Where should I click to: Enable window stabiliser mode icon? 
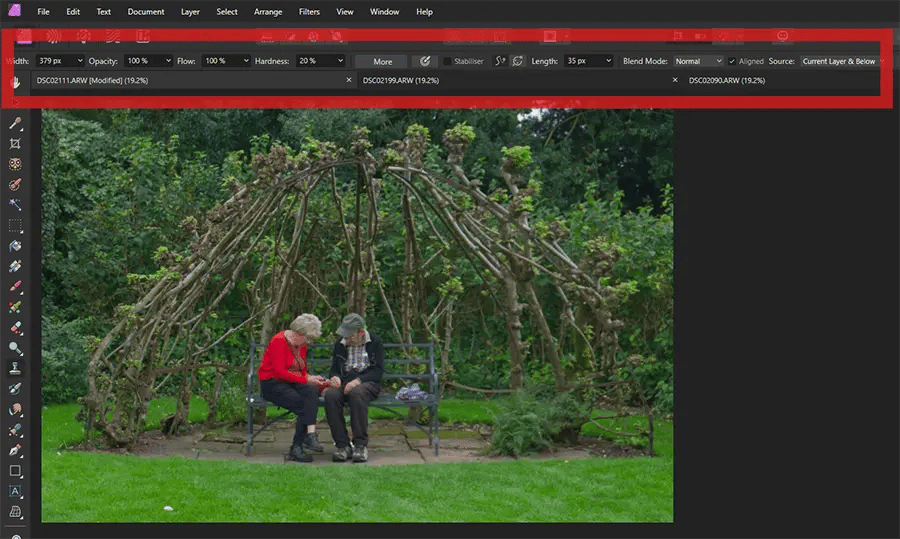click(518, 61)
